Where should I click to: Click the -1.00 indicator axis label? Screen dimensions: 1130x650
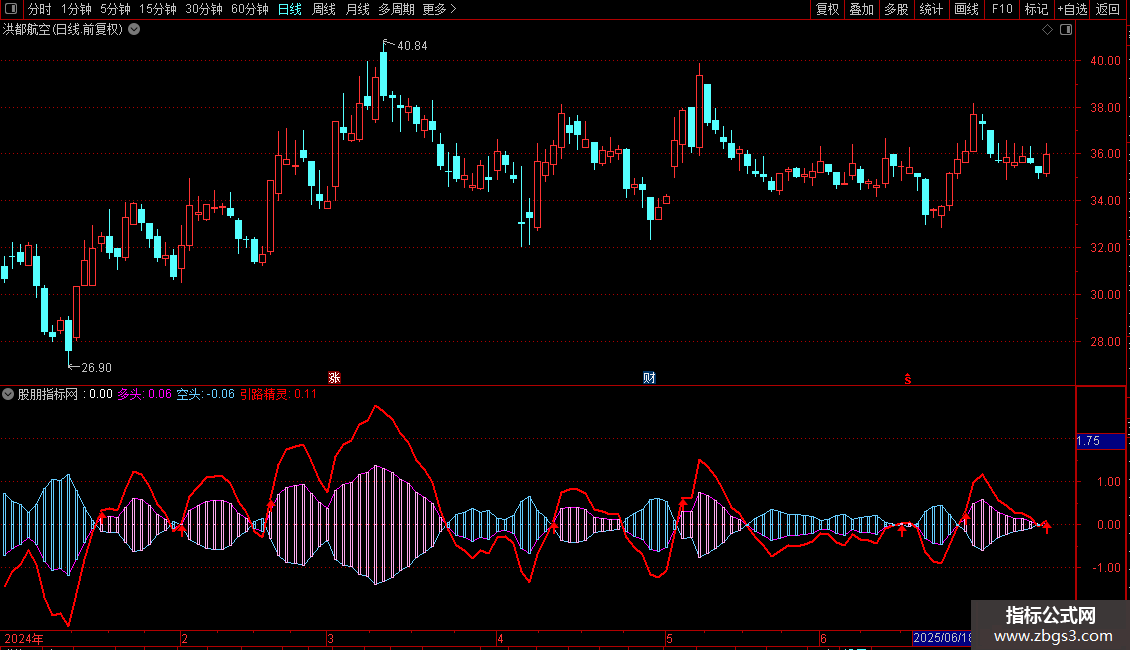pos(1105,568)
